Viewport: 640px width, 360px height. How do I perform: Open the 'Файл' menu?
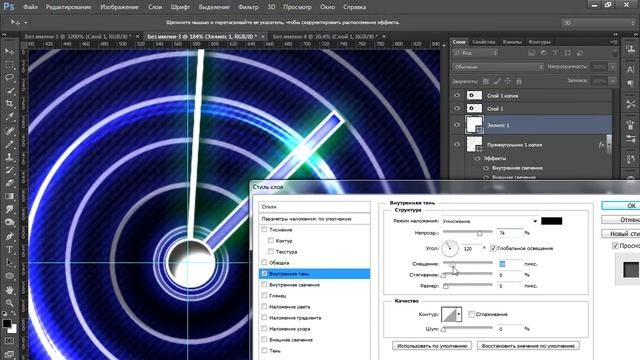[31, 7]
